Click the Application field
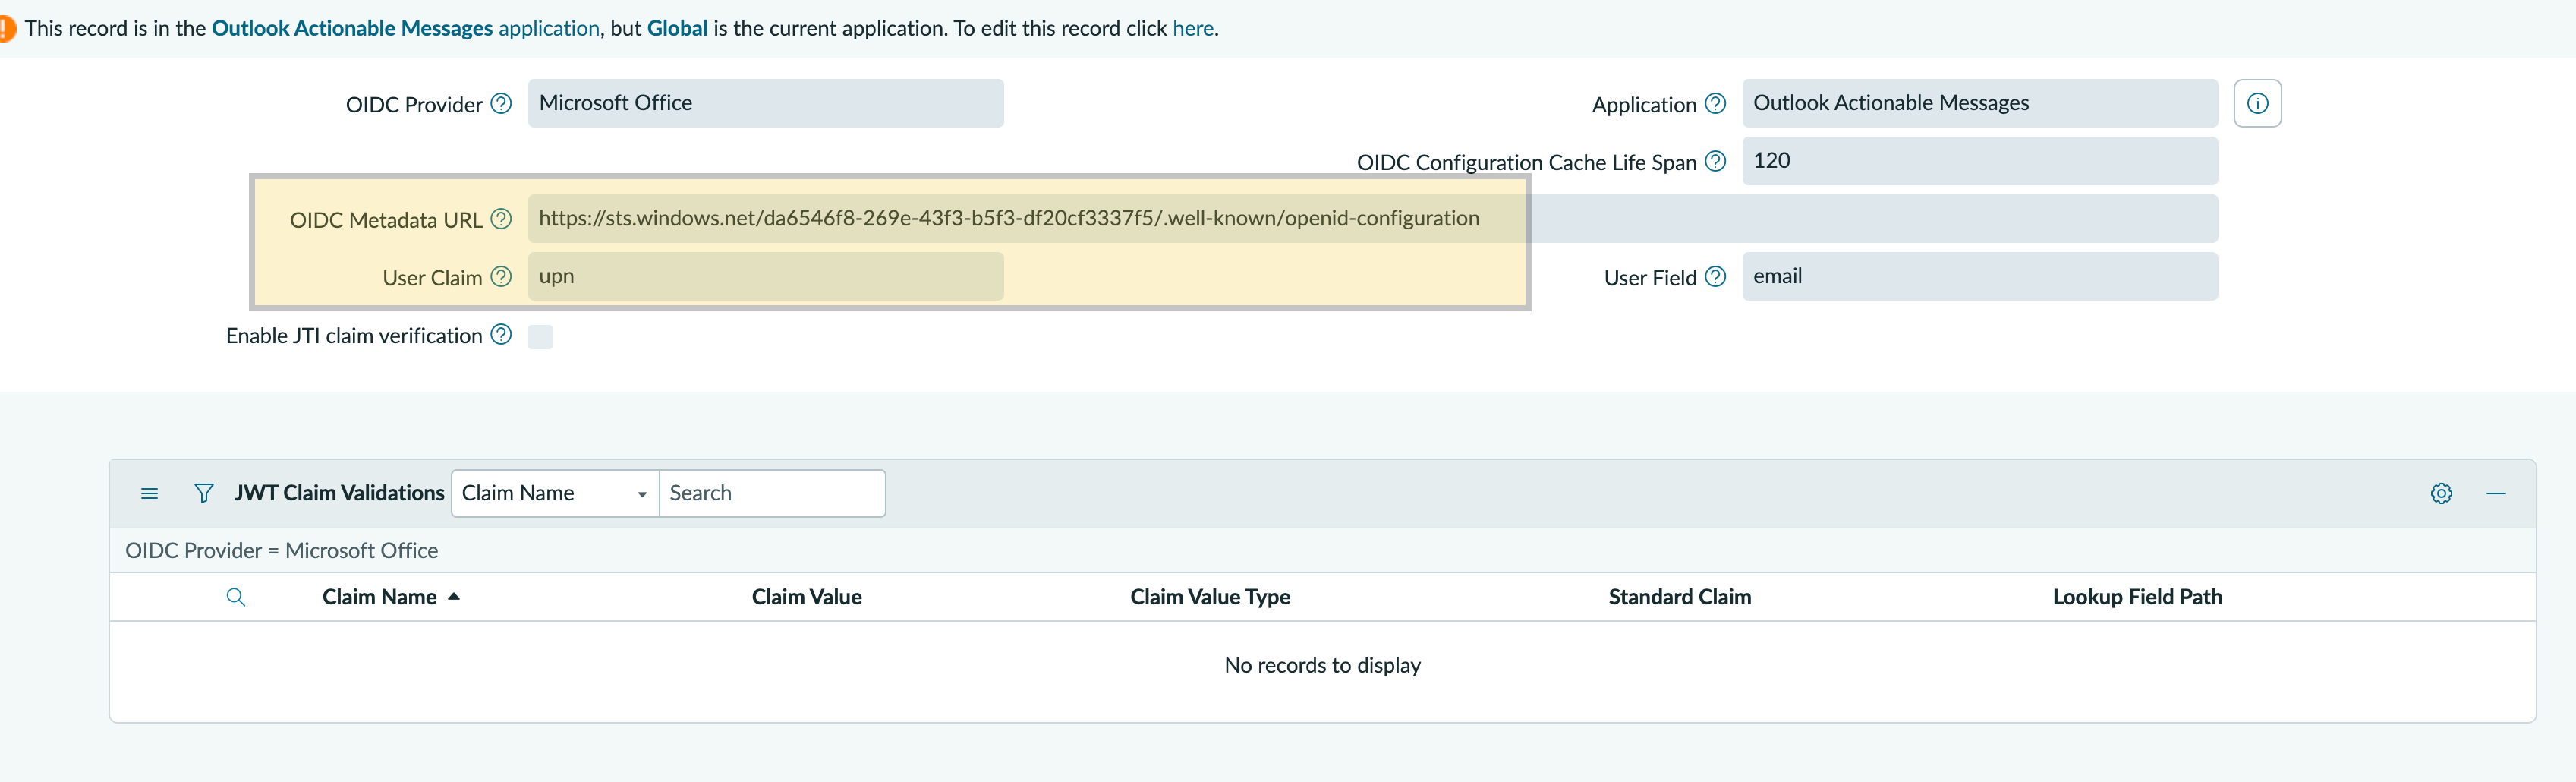This screenshot has height=782, width=2576. pyautogui.click(x=1979, y=103)
